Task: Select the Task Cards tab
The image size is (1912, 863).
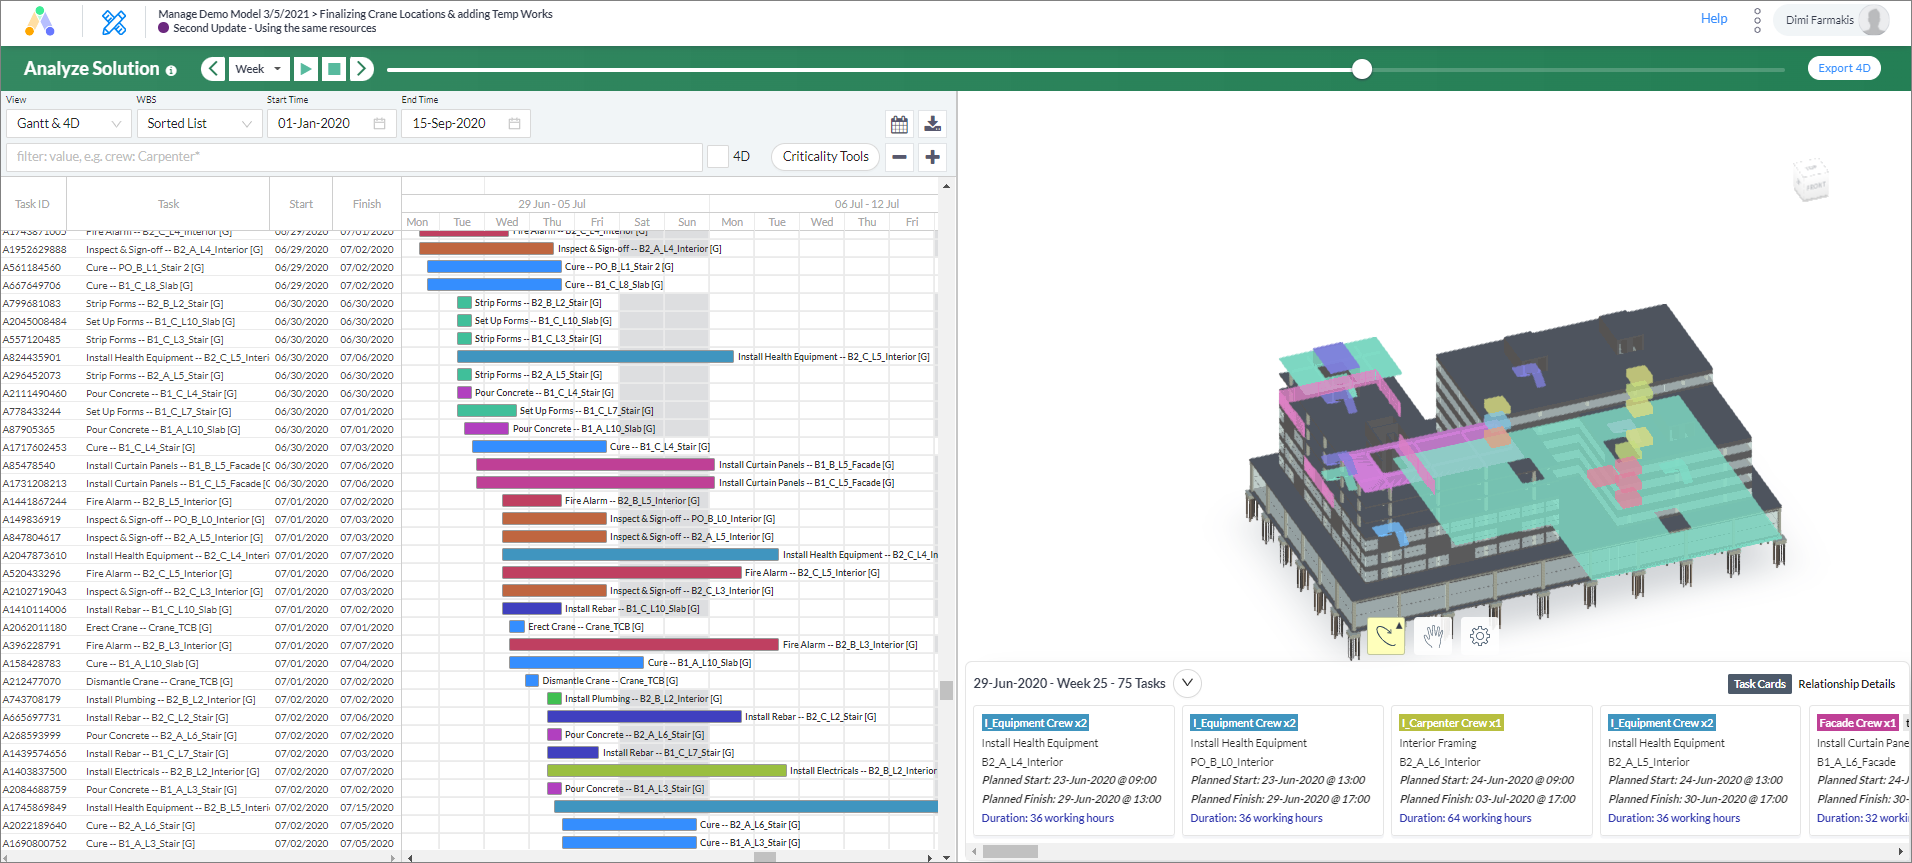Action: click(x=1759, y=684)
